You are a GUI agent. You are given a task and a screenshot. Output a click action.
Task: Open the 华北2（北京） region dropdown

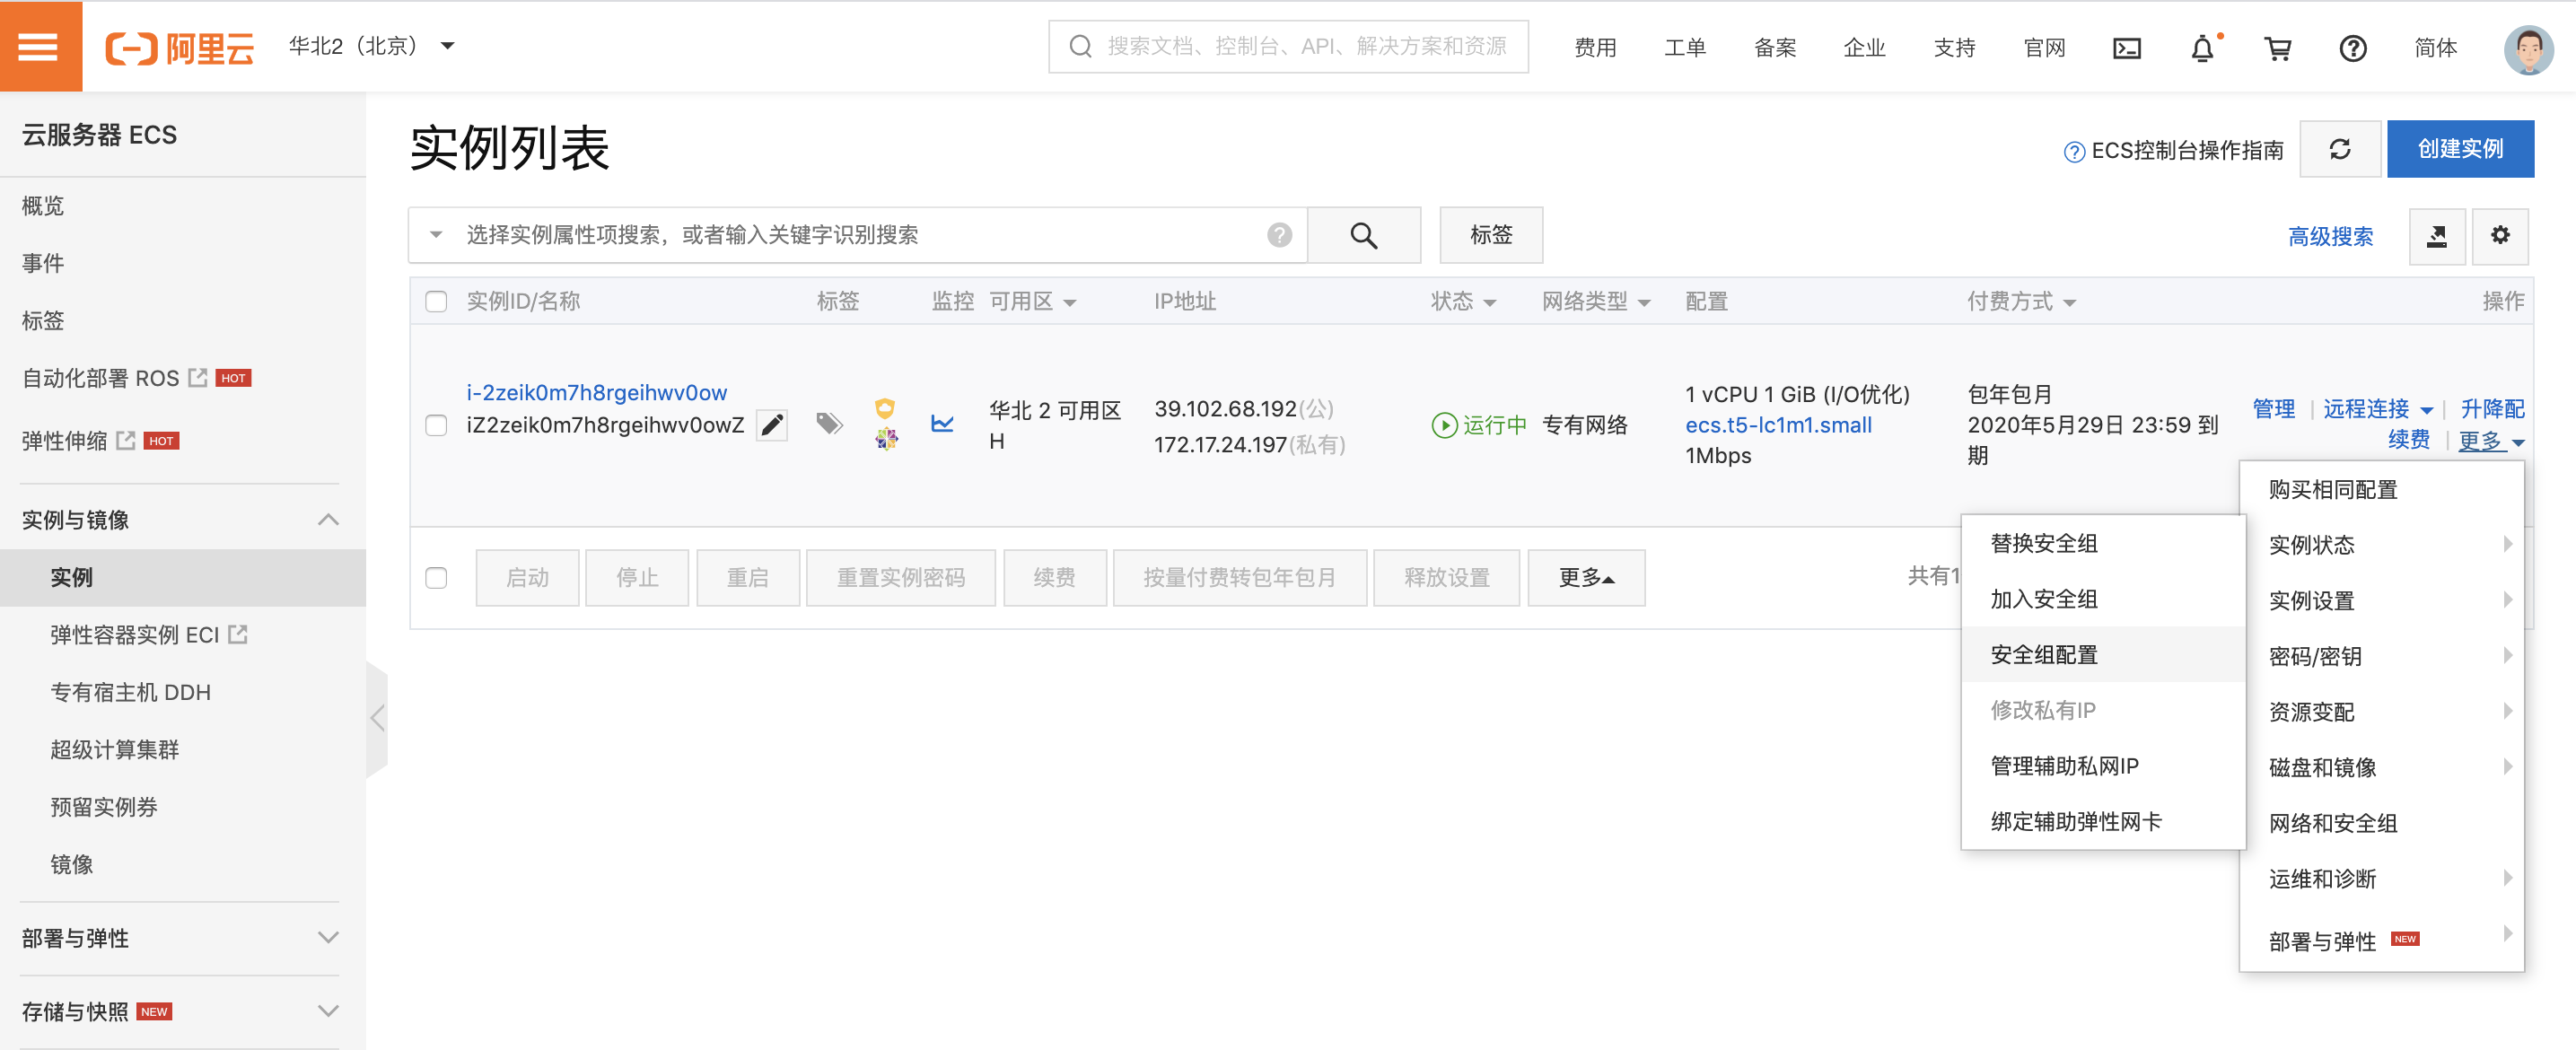pos(371,46)
